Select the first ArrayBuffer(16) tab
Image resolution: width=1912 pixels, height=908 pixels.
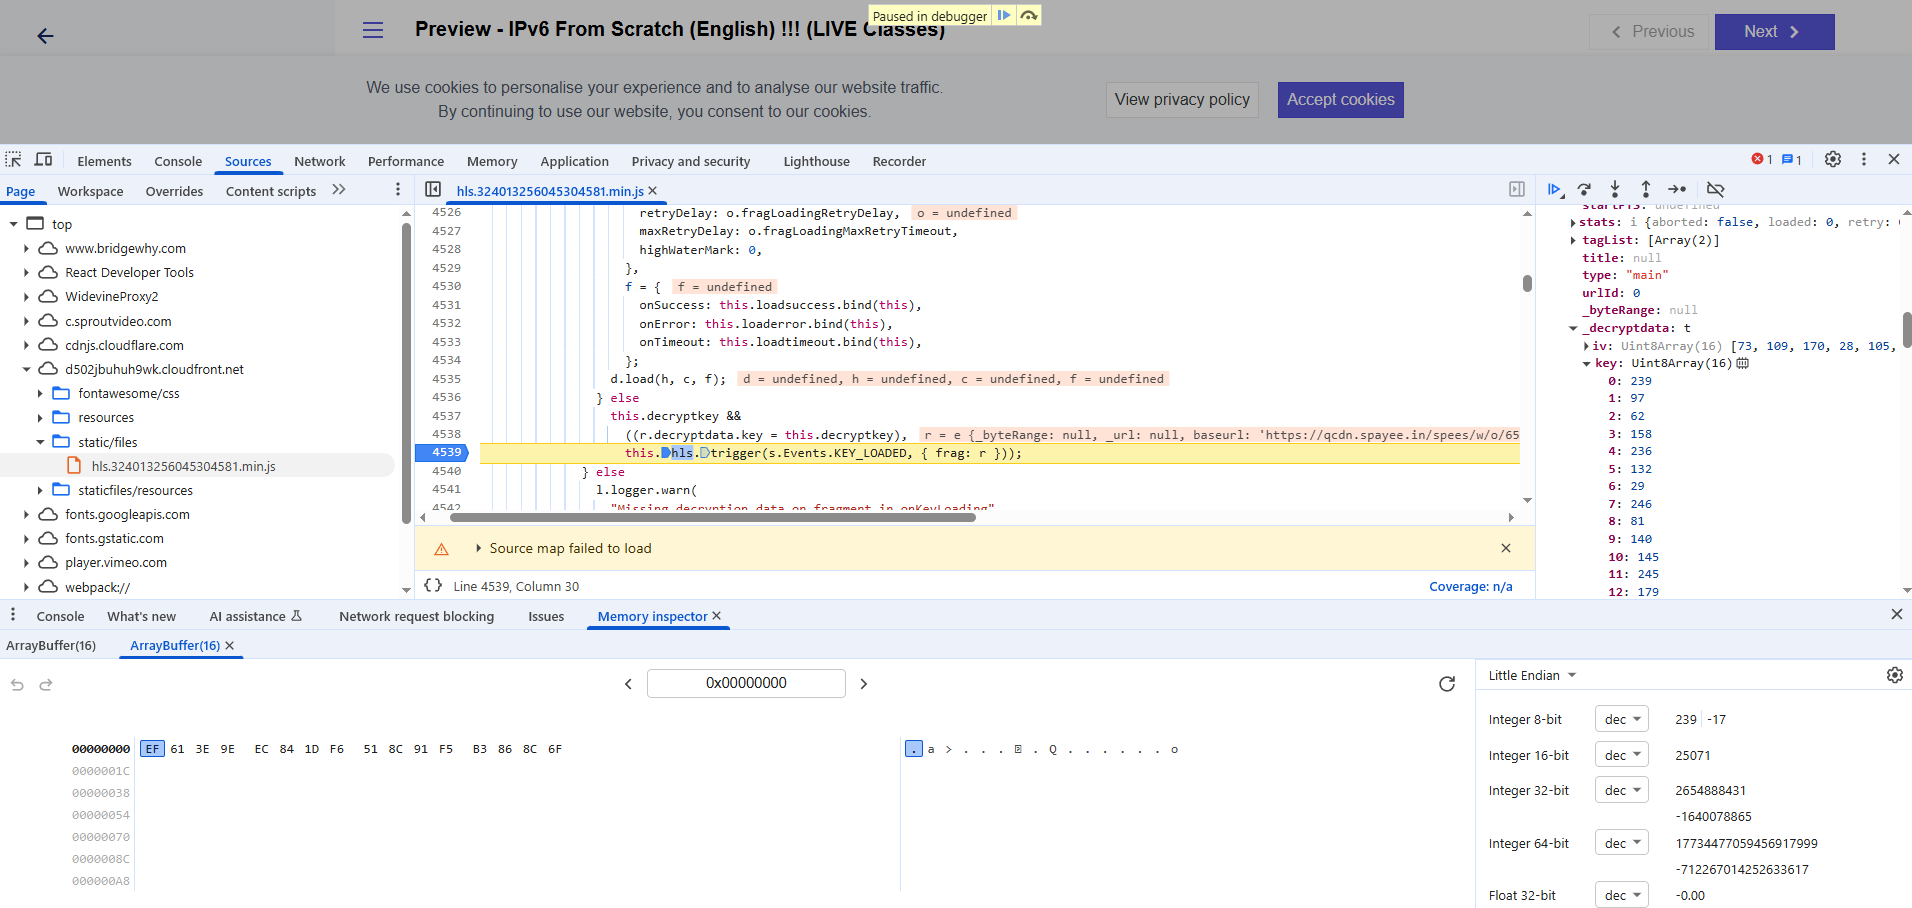click(51, 646)
